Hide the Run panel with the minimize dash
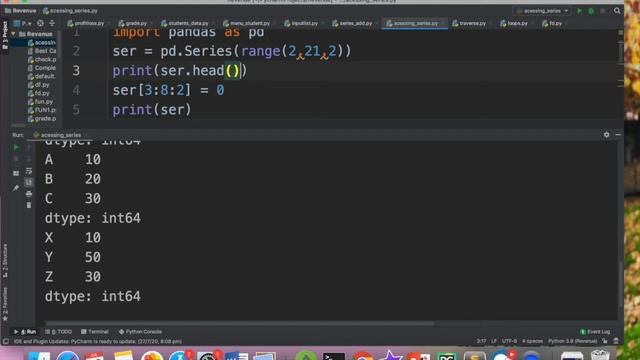The height and width of the screenshot is (360, 640). tap(618, 135)
